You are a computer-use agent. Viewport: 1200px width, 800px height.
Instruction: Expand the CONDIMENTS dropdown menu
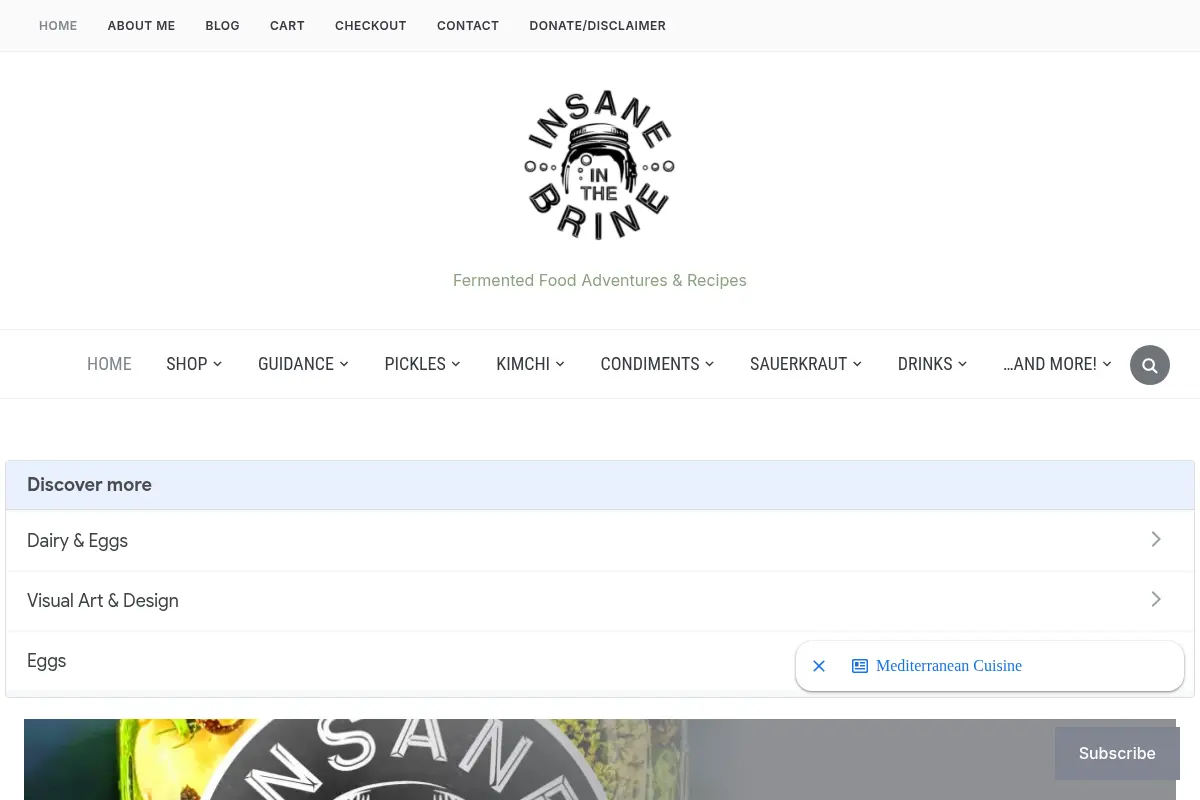[x=657, y=364]
